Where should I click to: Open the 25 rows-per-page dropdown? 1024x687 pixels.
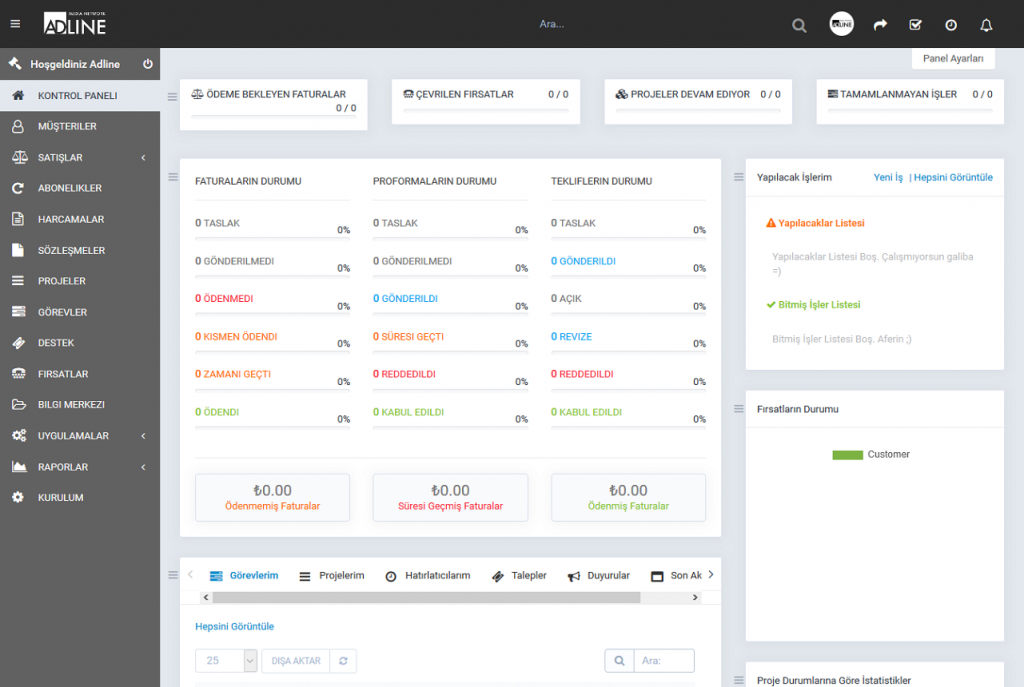226,661
